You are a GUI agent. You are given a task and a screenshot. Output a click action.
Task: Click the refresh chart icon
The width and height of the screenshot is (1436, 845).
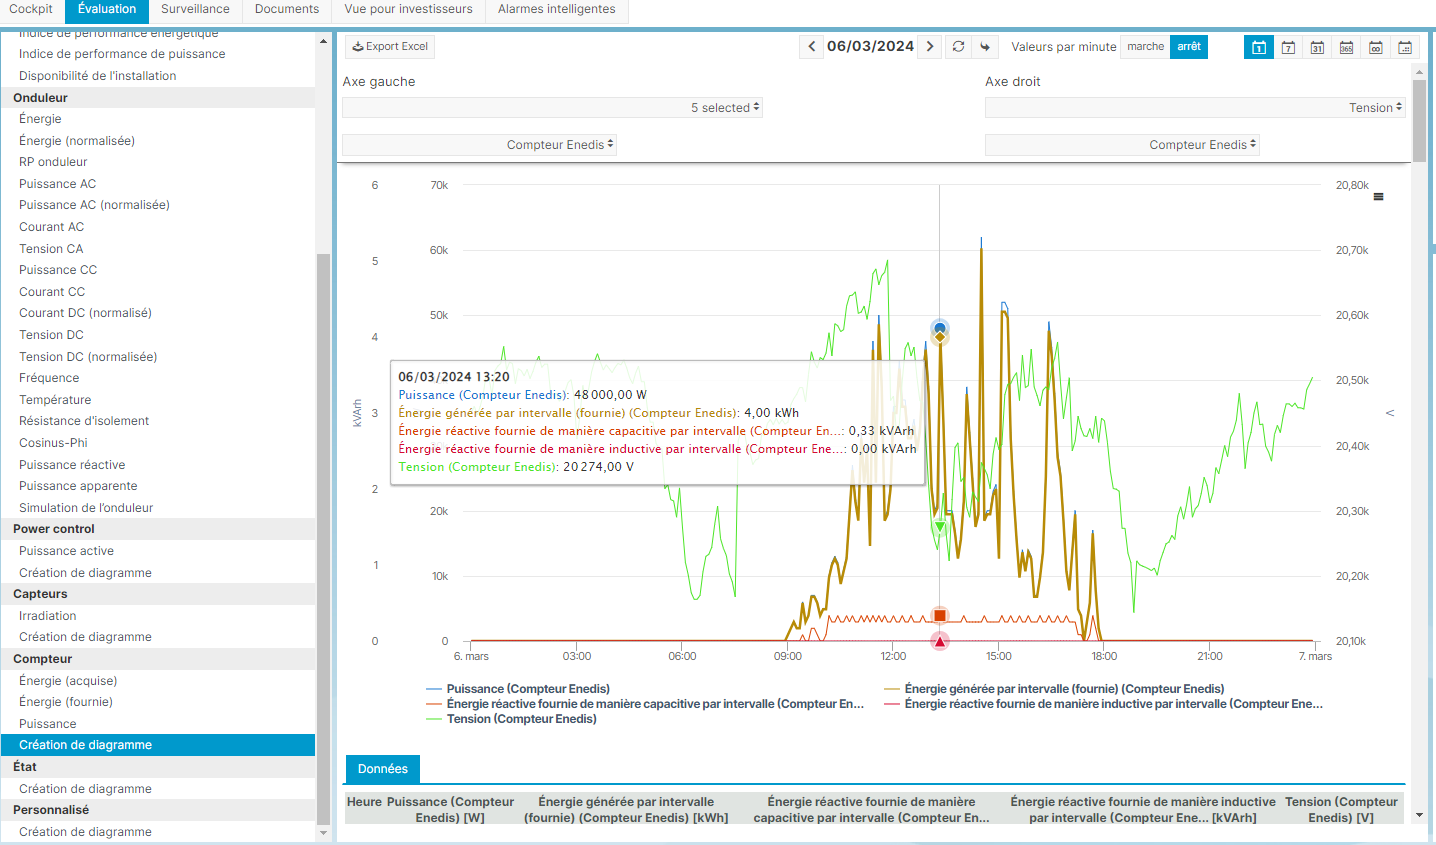[958, 47]
